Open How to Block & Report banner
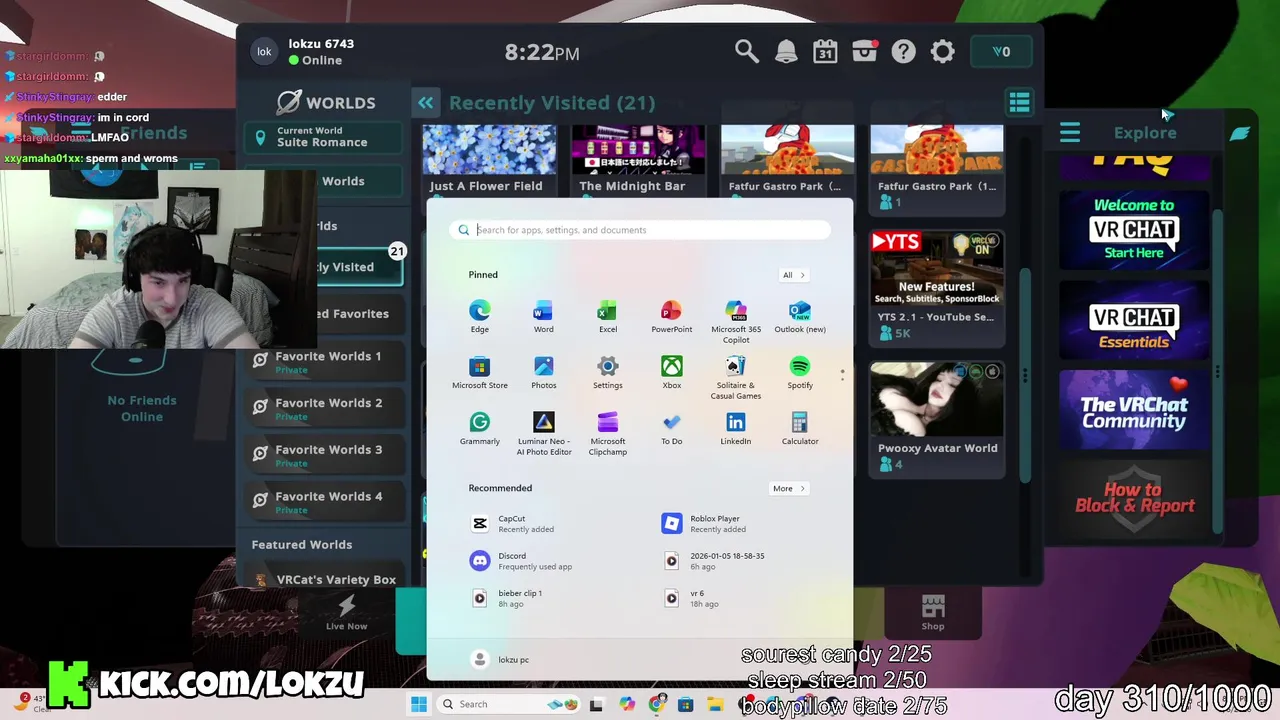 coord(1134,497)
